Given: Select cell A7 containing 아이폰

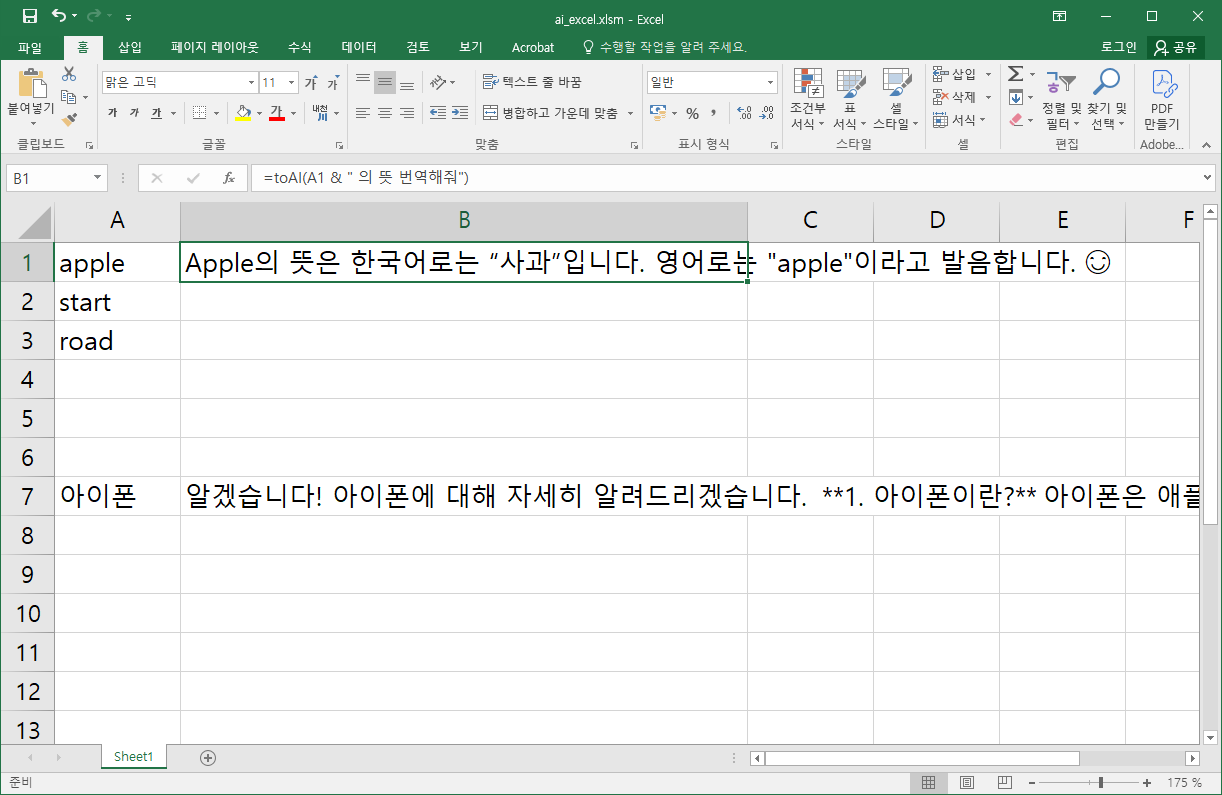Looking at the screenshot, I should point(117,496).
